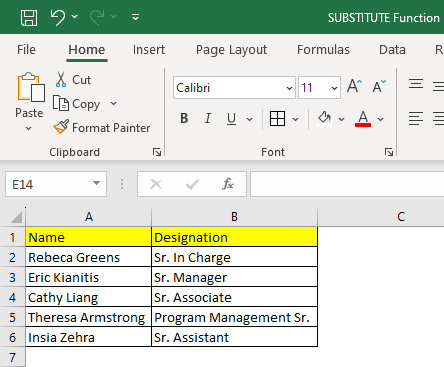The width and height of the screenshot is (444, 367).
Task: Click the Copy button
Action: tap(77, 104)
